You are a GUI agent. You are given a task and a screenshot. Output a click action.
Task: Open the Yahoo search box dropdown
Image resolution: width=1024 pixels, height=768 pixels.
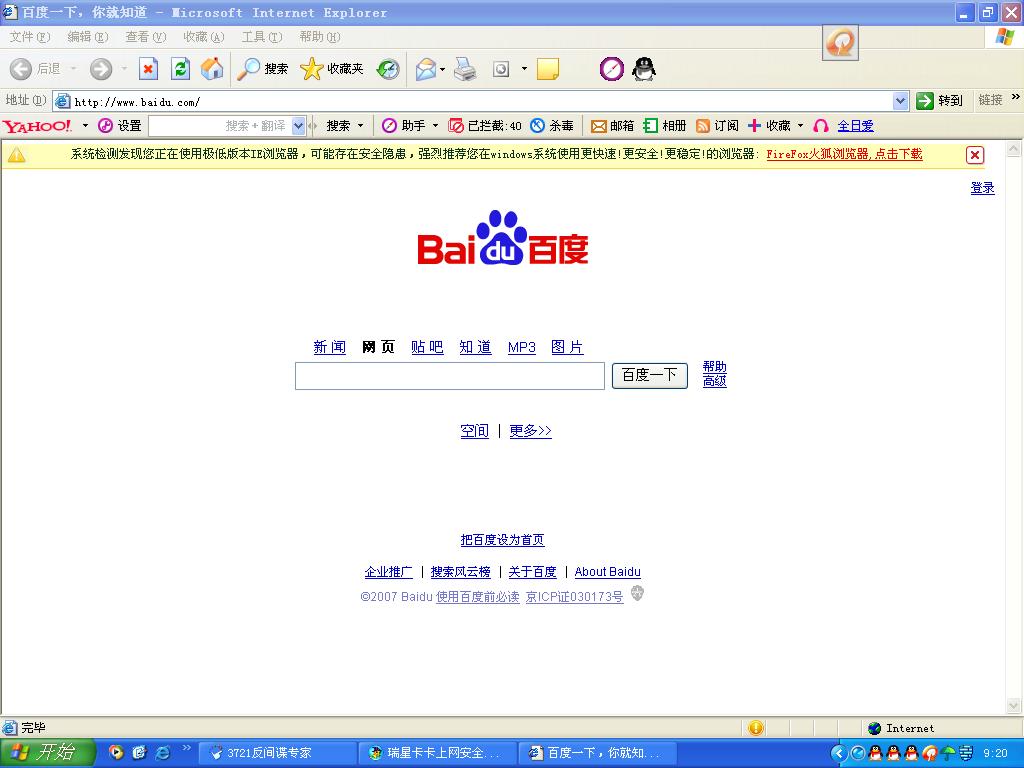tap(298, 126)
